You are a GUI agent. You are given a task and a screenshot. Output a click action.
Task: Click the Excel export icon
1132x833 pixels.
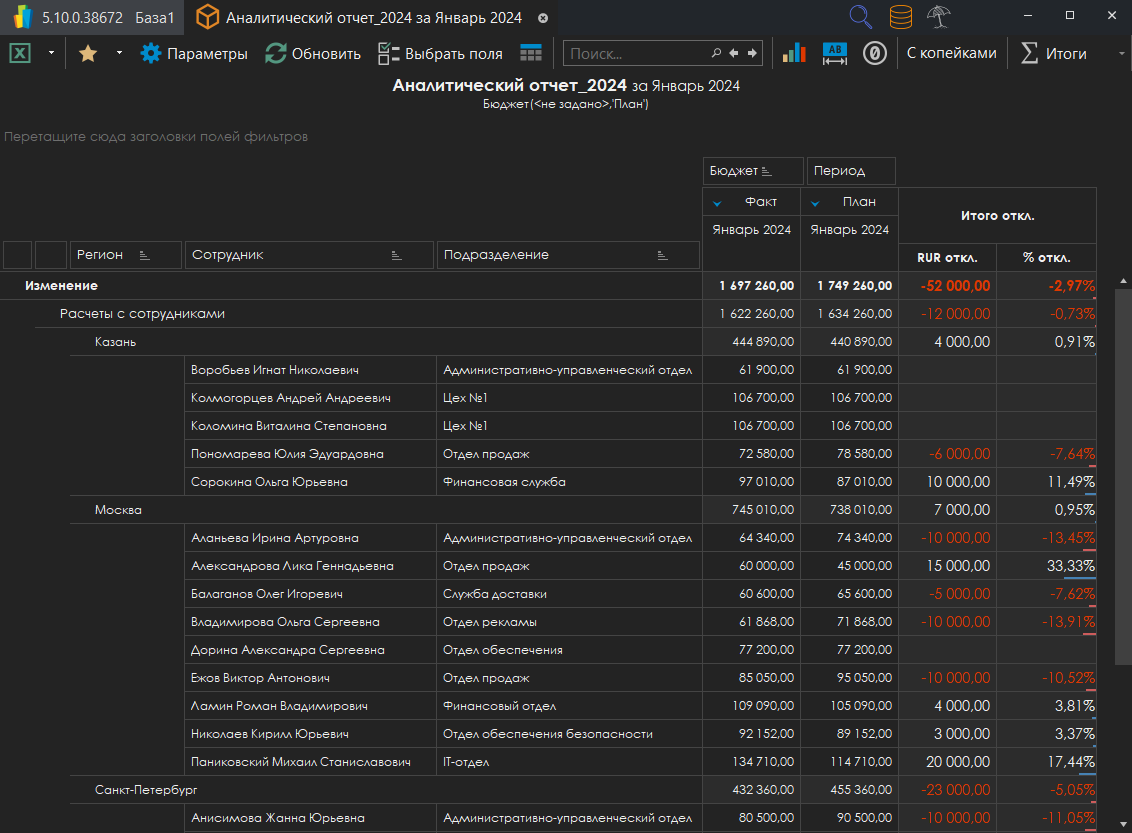[20, 53]
